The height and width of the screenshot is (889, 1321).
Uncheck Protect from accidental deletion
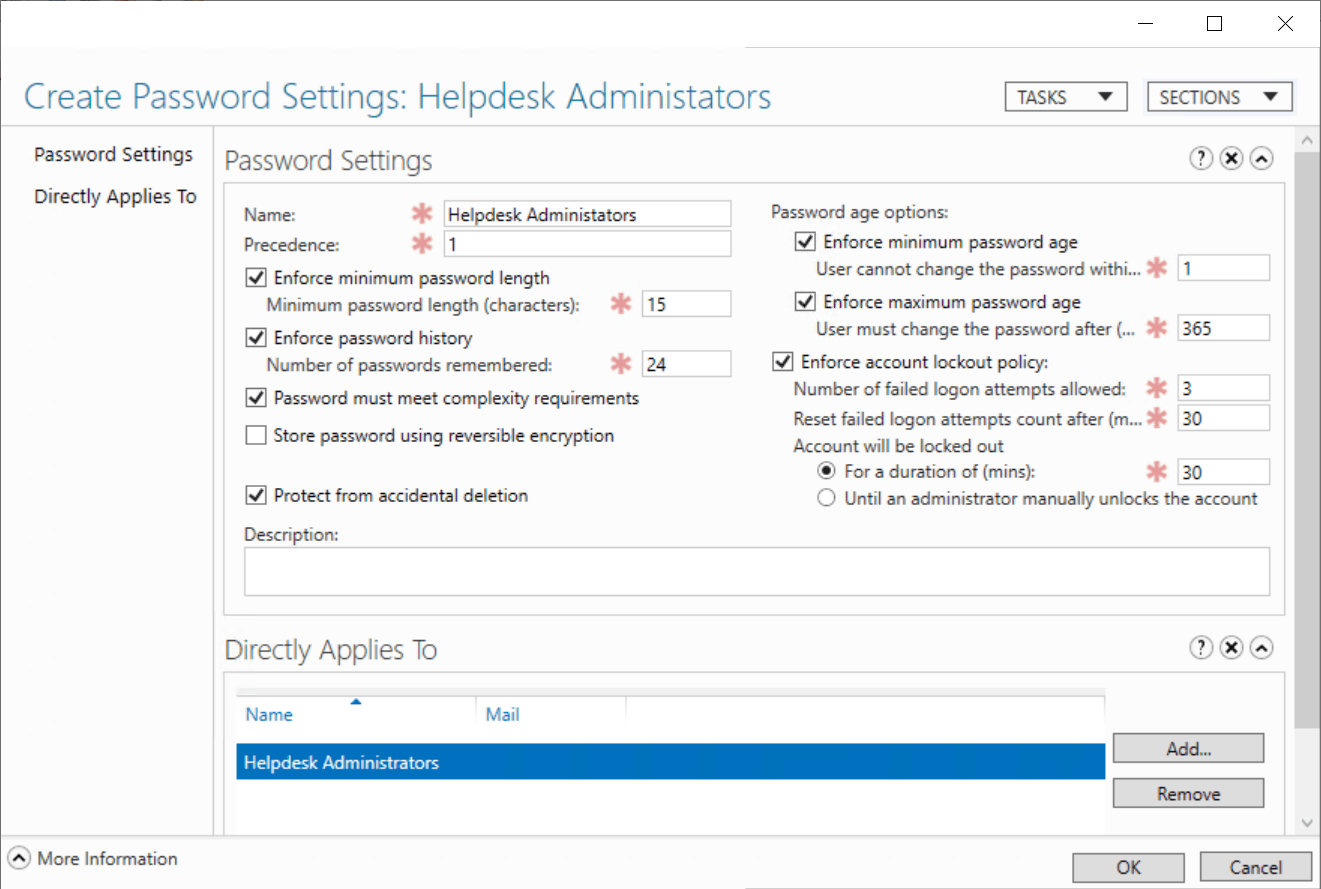[x=257, y=495]
